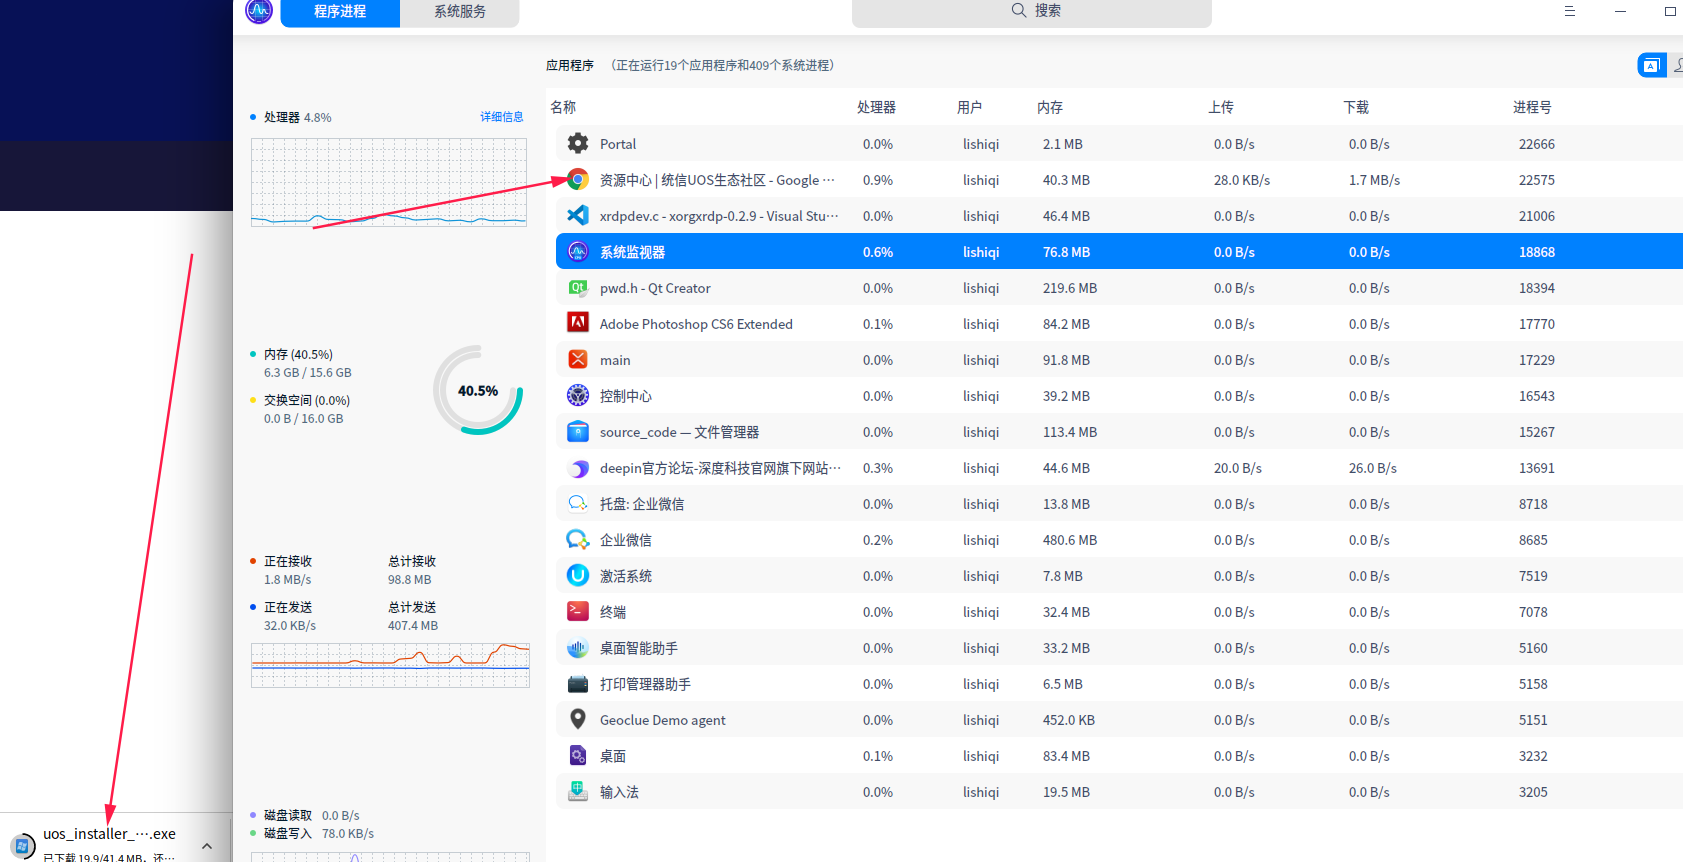Click the process ID 3205

click(x=1533, y=792)
